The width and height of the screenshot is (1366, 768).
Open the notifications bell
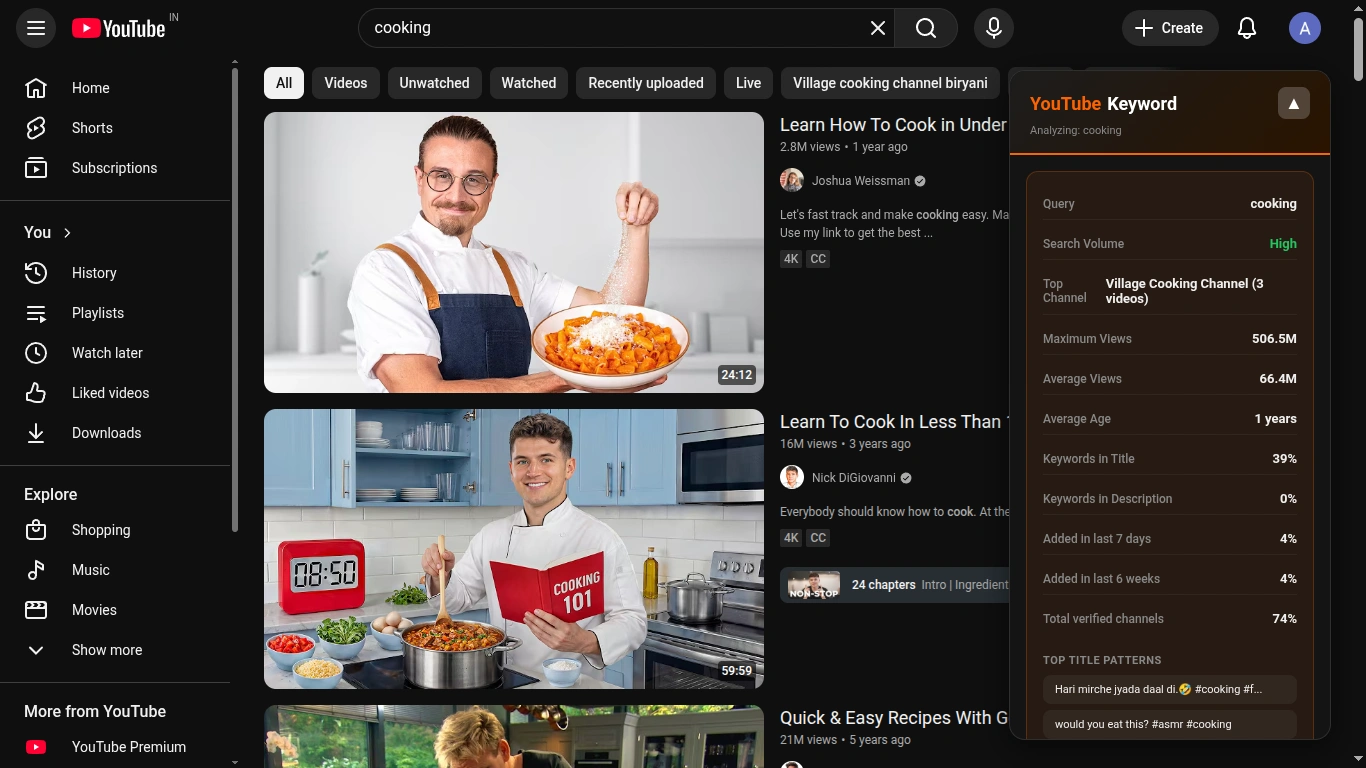pos(1246,28)
